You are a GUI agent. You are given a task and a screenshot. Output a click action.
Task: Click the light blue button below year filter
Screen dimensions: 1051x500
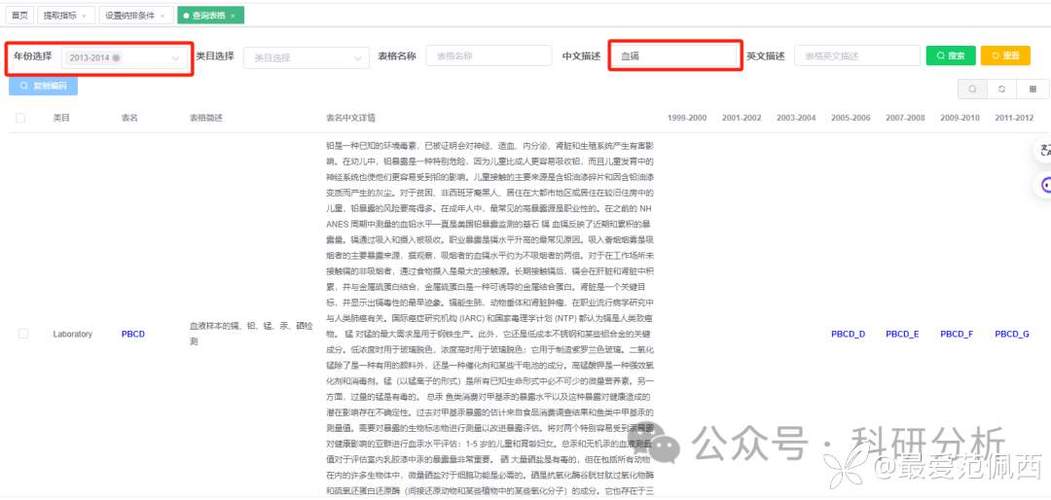(43, 86)
